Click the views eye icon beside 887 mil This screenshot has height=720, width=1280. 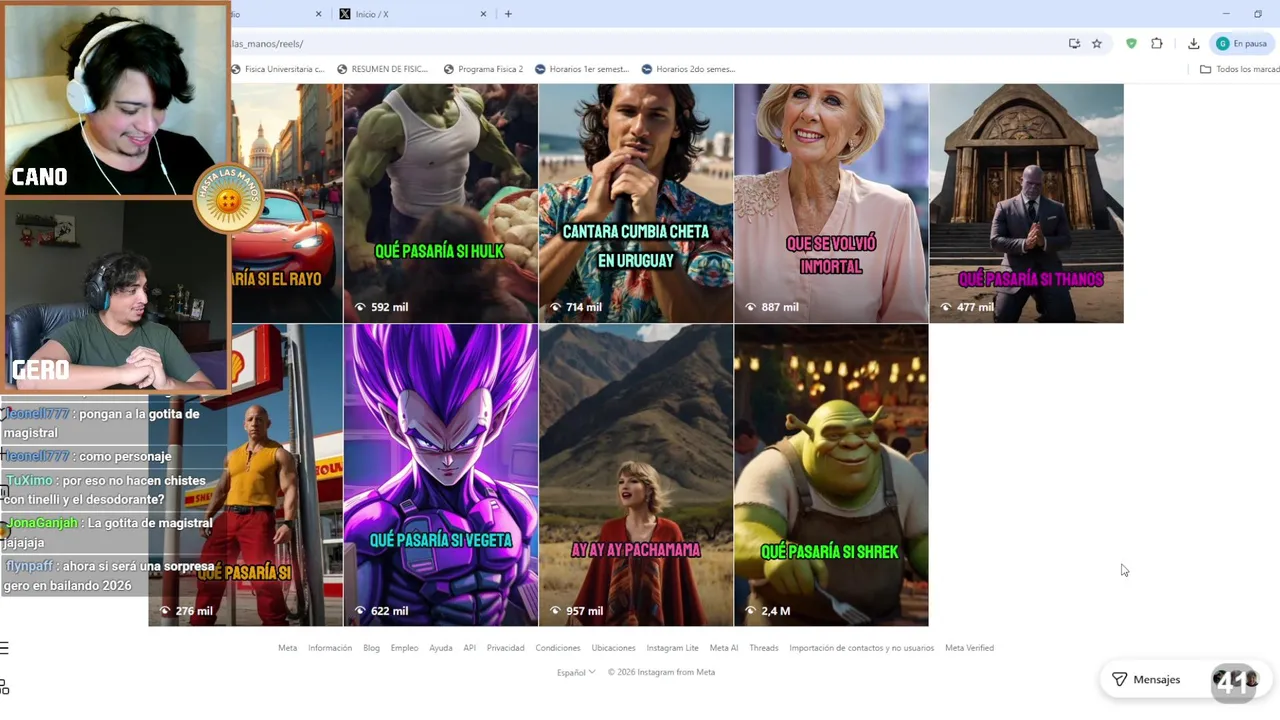click(x=751, y=307)
